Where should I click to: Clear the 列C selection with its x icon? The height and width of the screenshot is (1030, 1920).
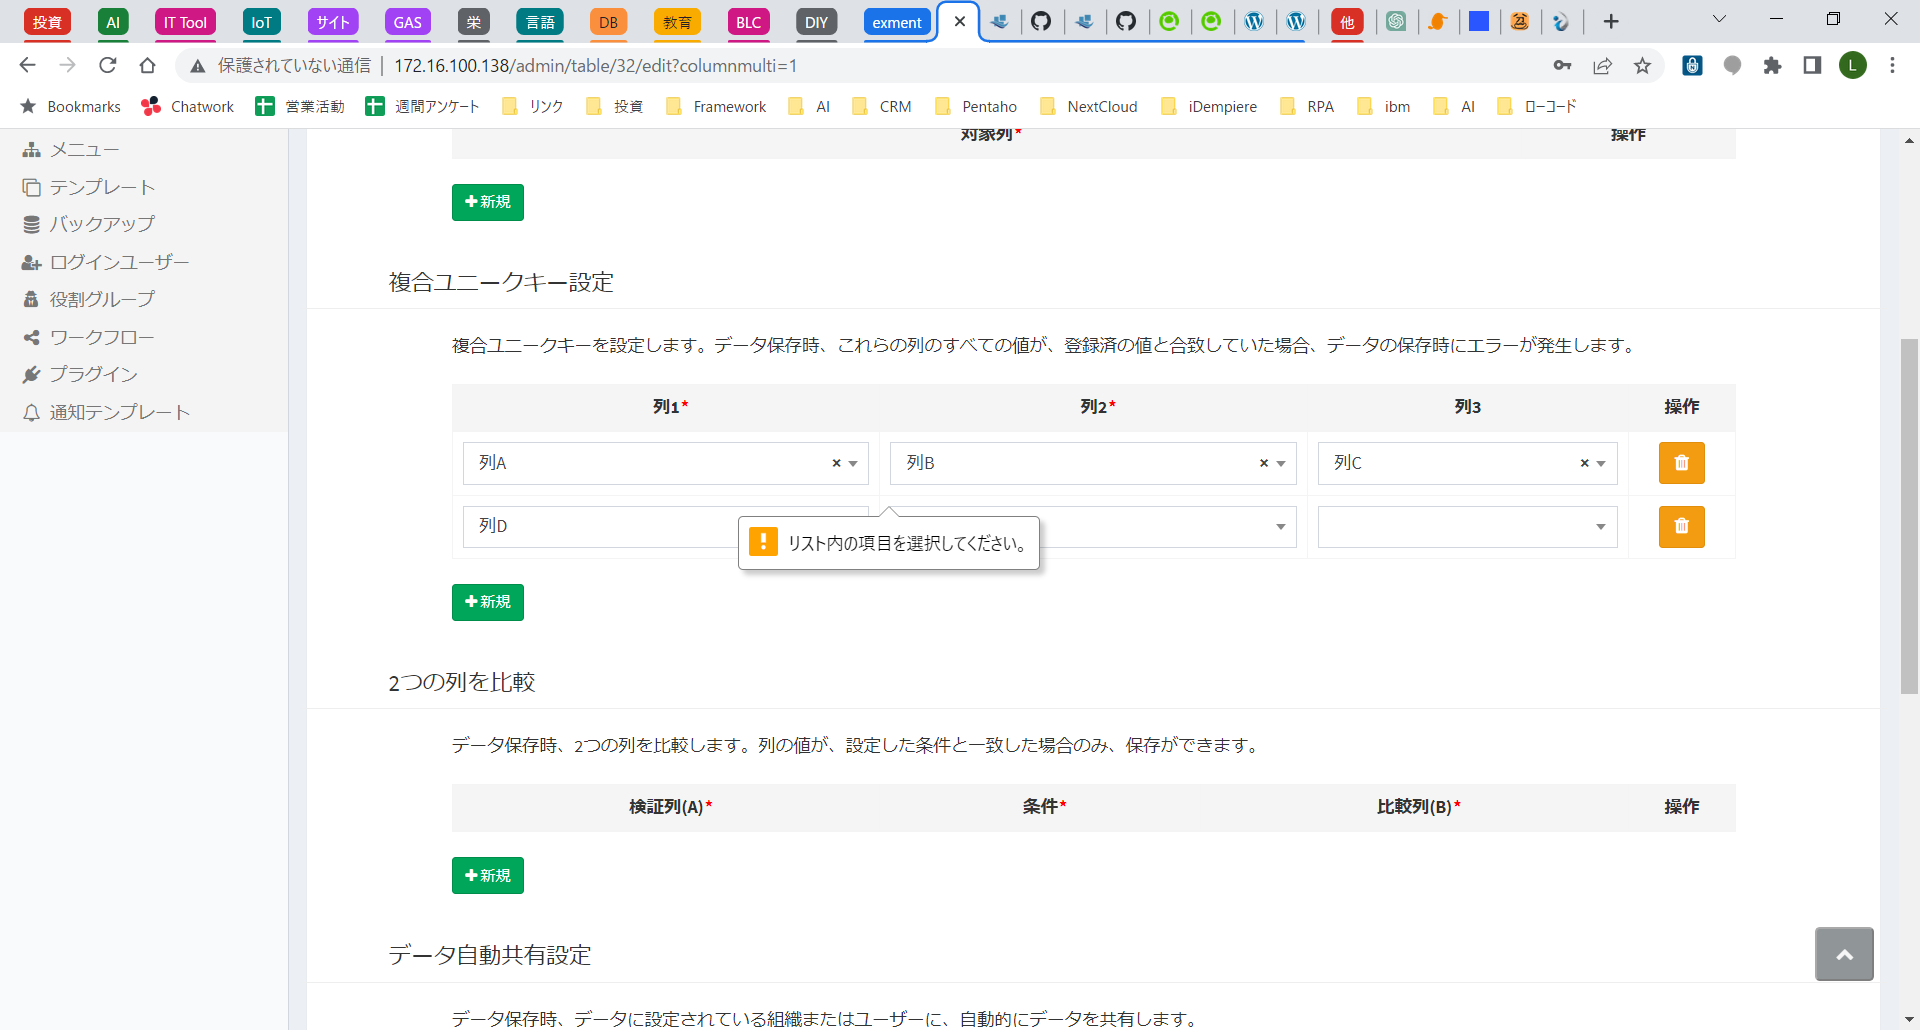click(x=1583, y=463)
